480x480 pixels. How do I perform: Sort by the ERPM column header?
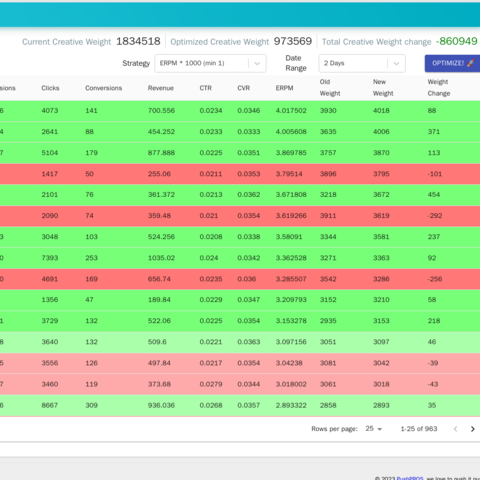(x=284, y=88)
